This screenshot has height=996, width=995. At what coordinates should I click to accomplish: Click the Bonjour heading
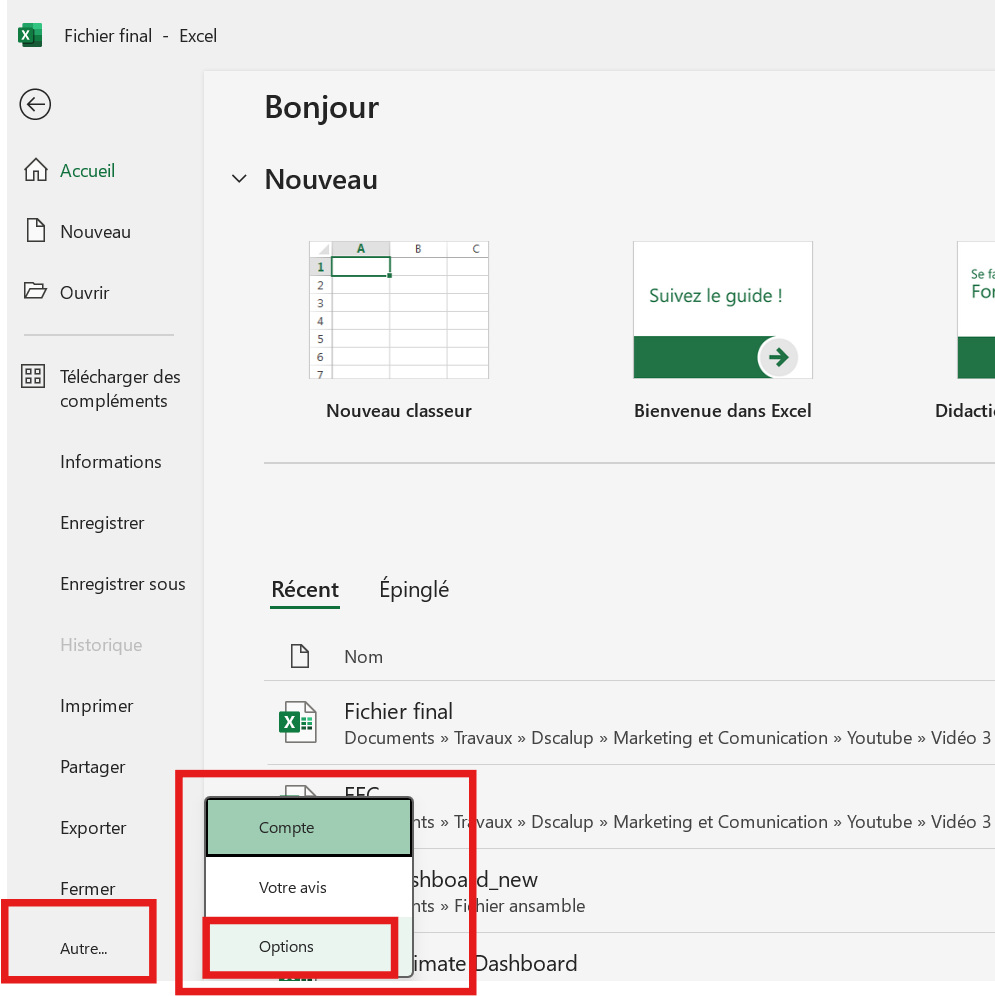[322, 107]
